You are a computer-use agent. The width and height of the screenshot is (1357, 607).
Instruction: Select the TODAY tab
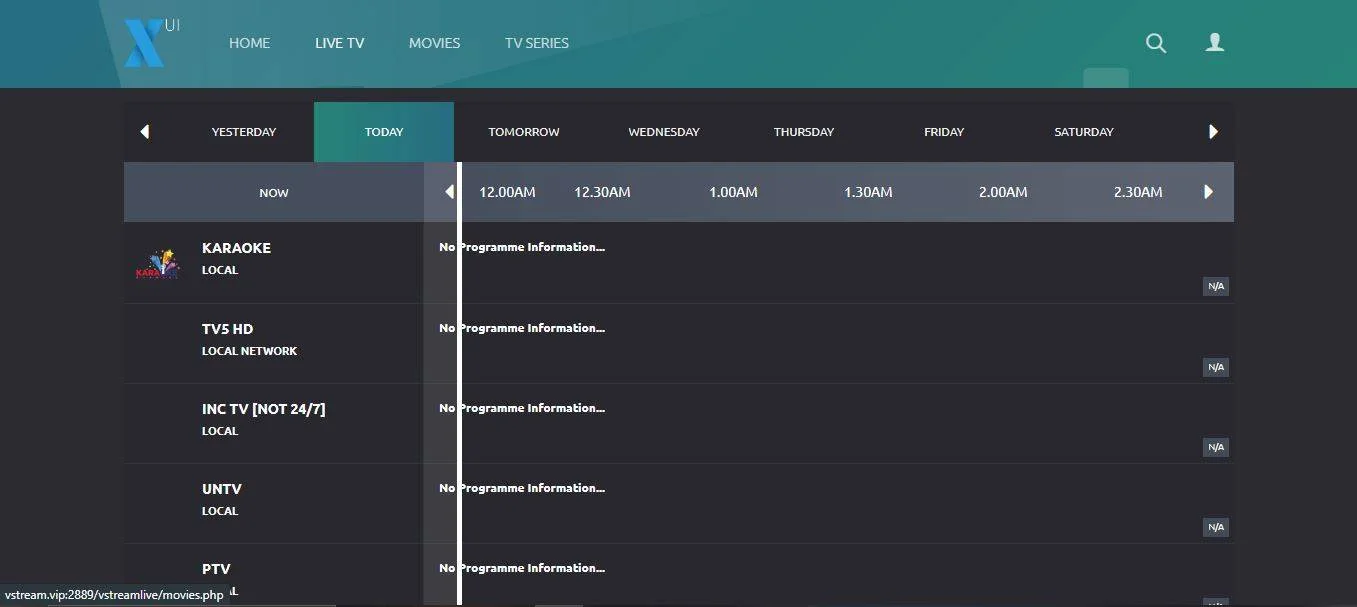pos(384,132)
